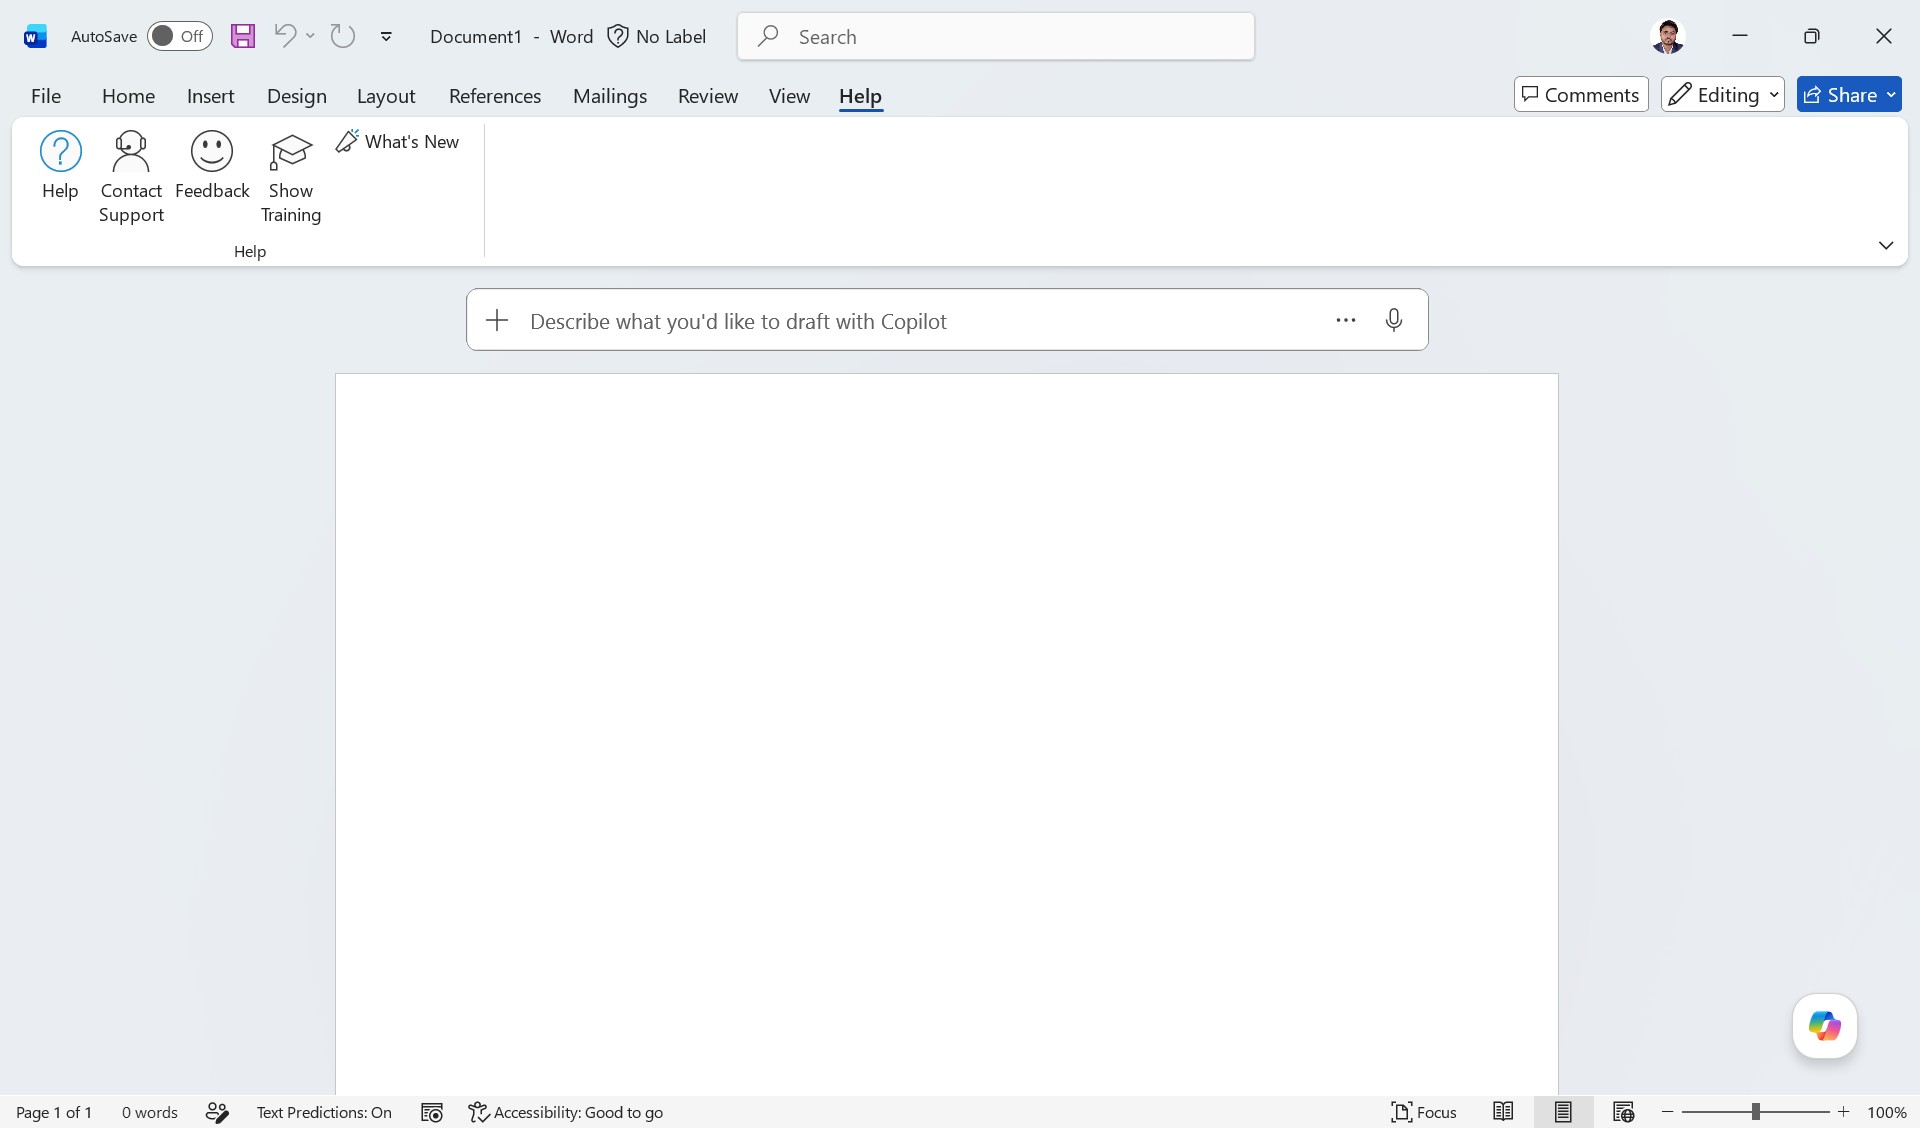Image resolution: width=1920 pixels, height=1128 pixels.
Task: Open the user account profile picture
Action: coord(1667,36)
